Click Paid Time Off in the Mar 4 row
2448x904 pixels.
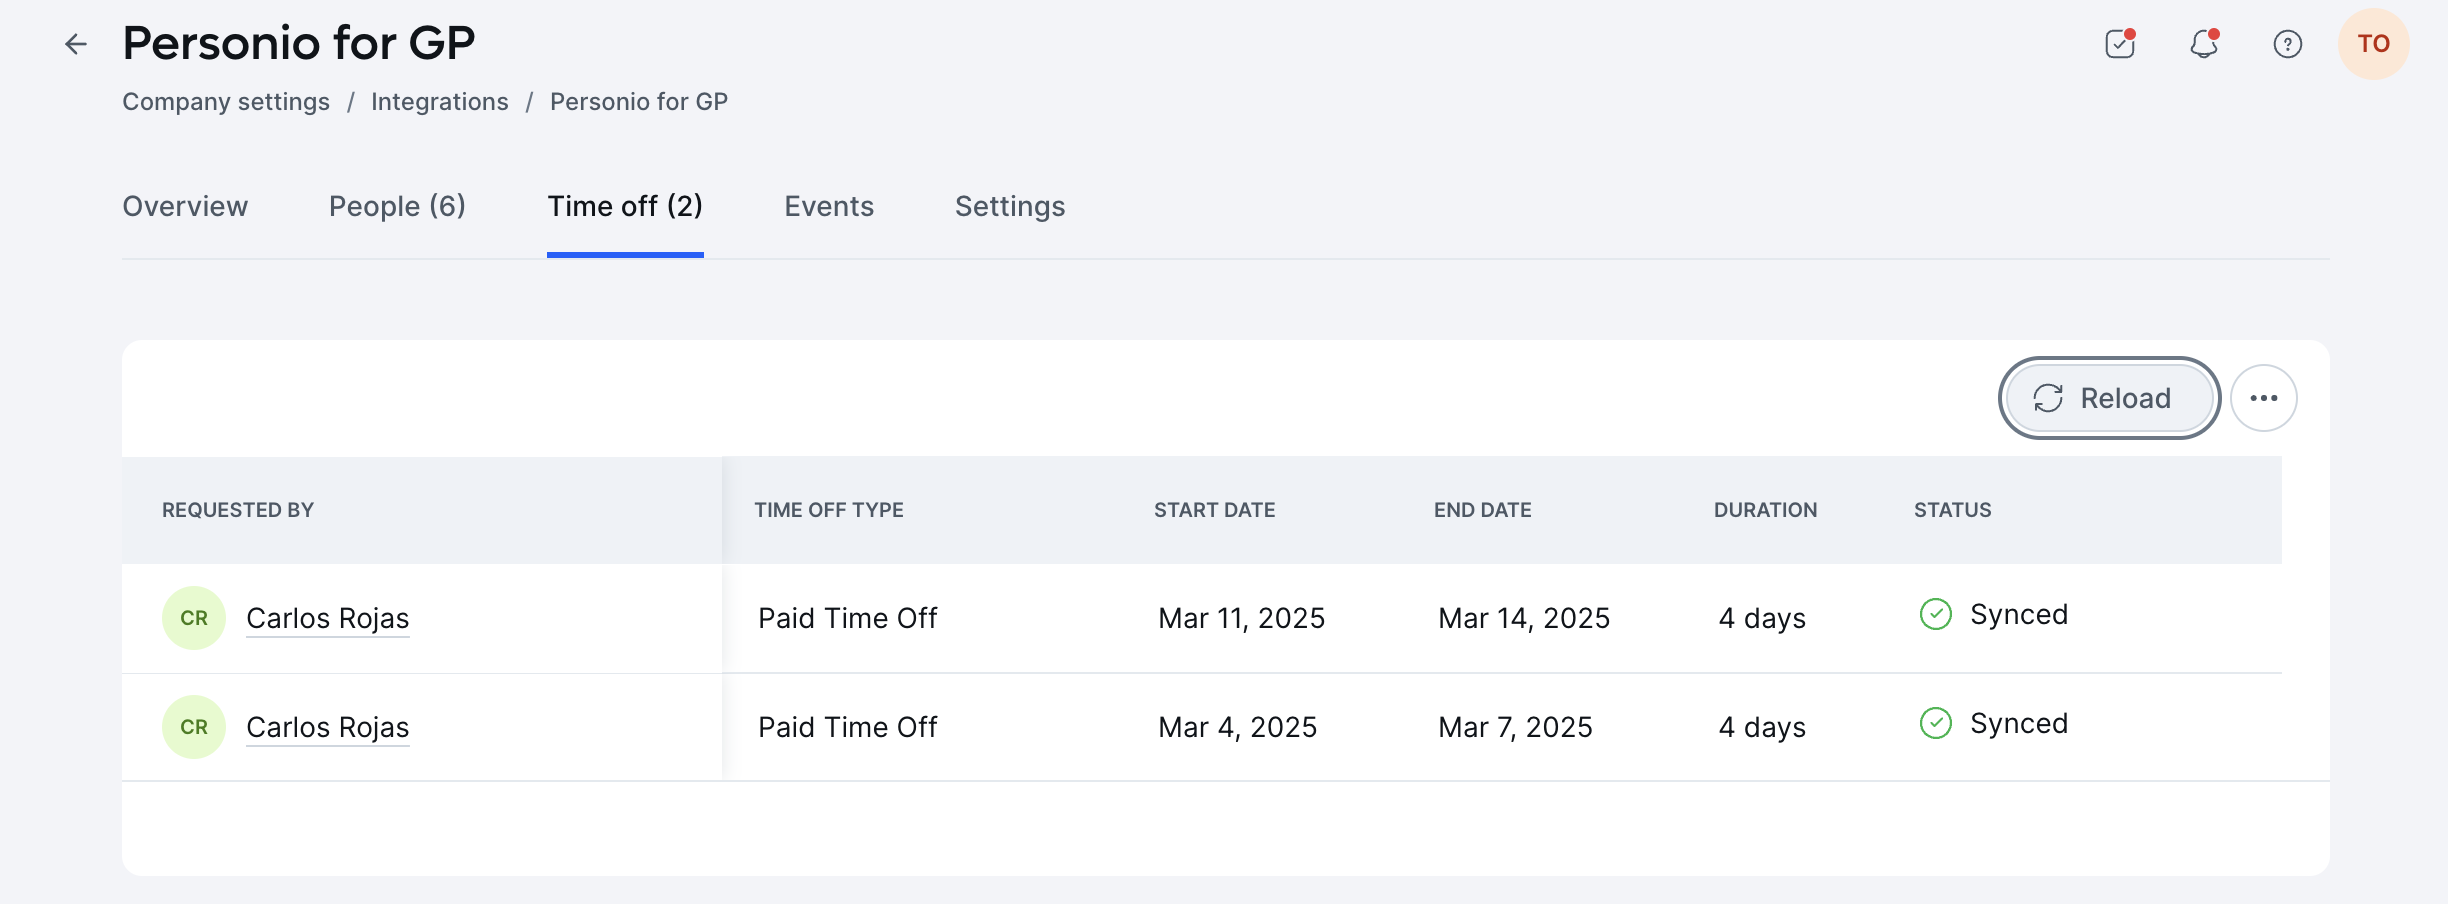tap(848, 727)
